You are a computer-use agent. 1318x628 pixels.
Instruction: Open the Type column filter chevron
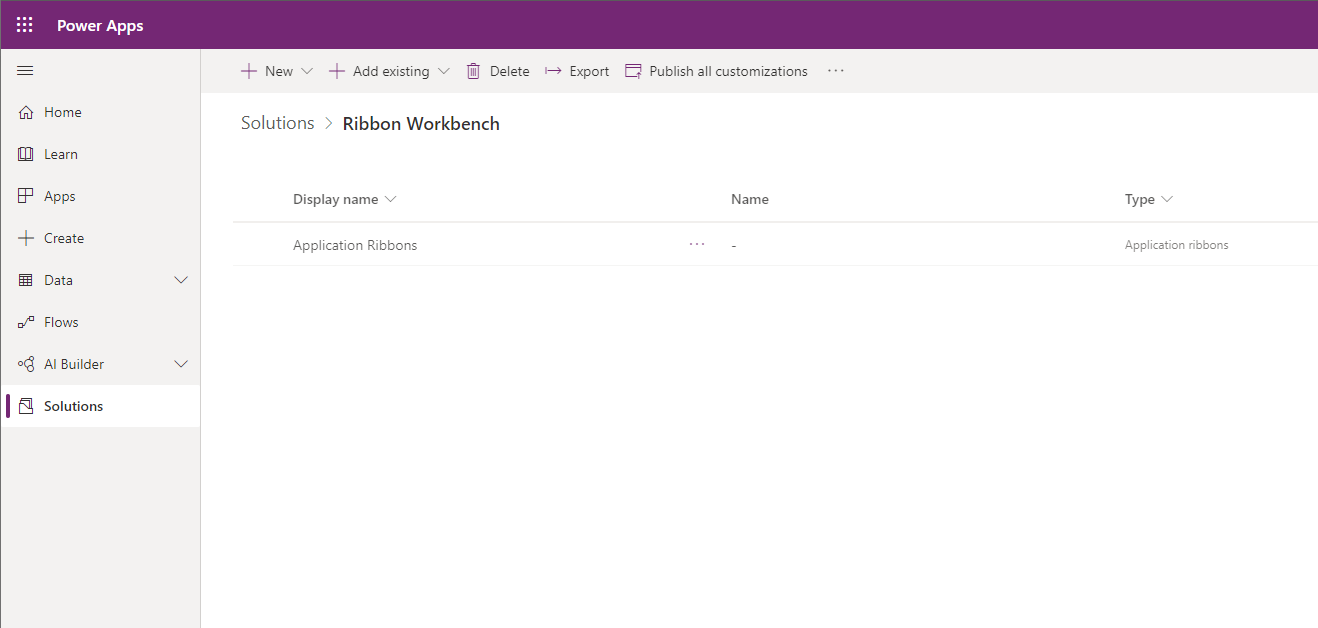point(1167,199)
